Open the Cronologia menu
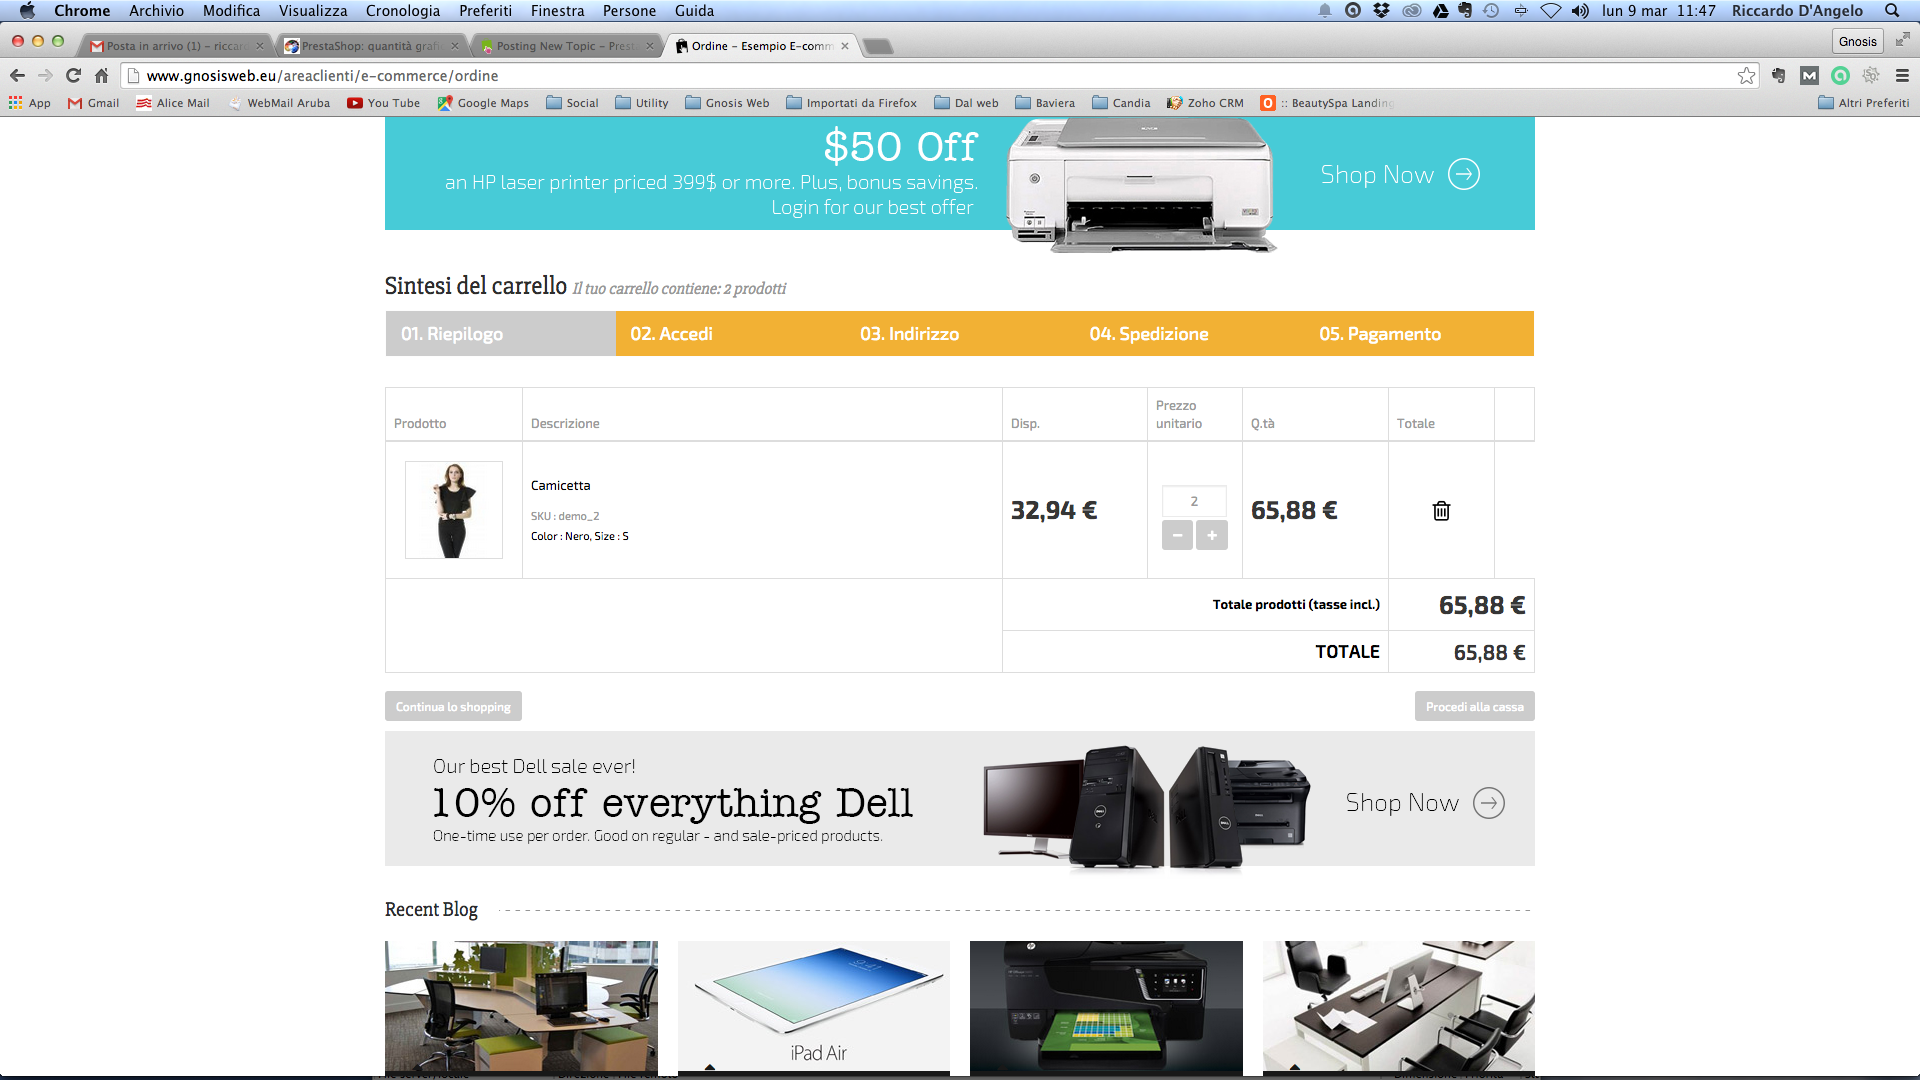Image resolution: width=1920 pixels, height=1080 pixels. (402, 11)
